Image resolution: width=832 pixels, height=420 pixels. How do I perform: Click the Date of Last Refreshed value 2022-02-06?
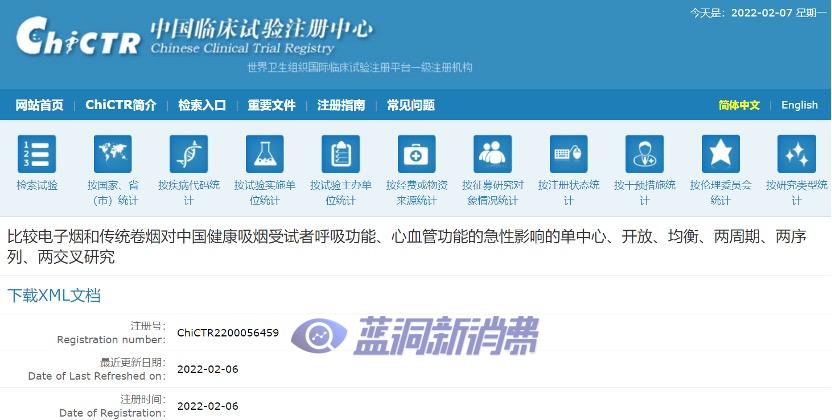[x=207, y=369]
